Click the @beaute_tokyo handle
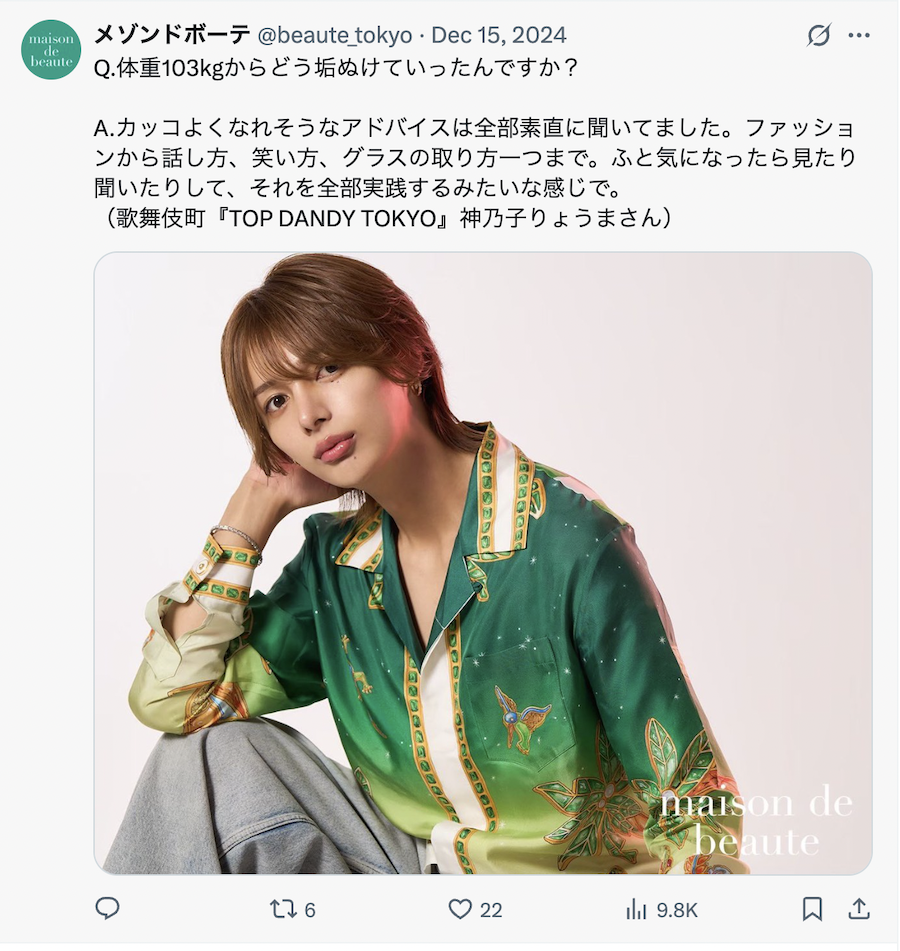 335,35
